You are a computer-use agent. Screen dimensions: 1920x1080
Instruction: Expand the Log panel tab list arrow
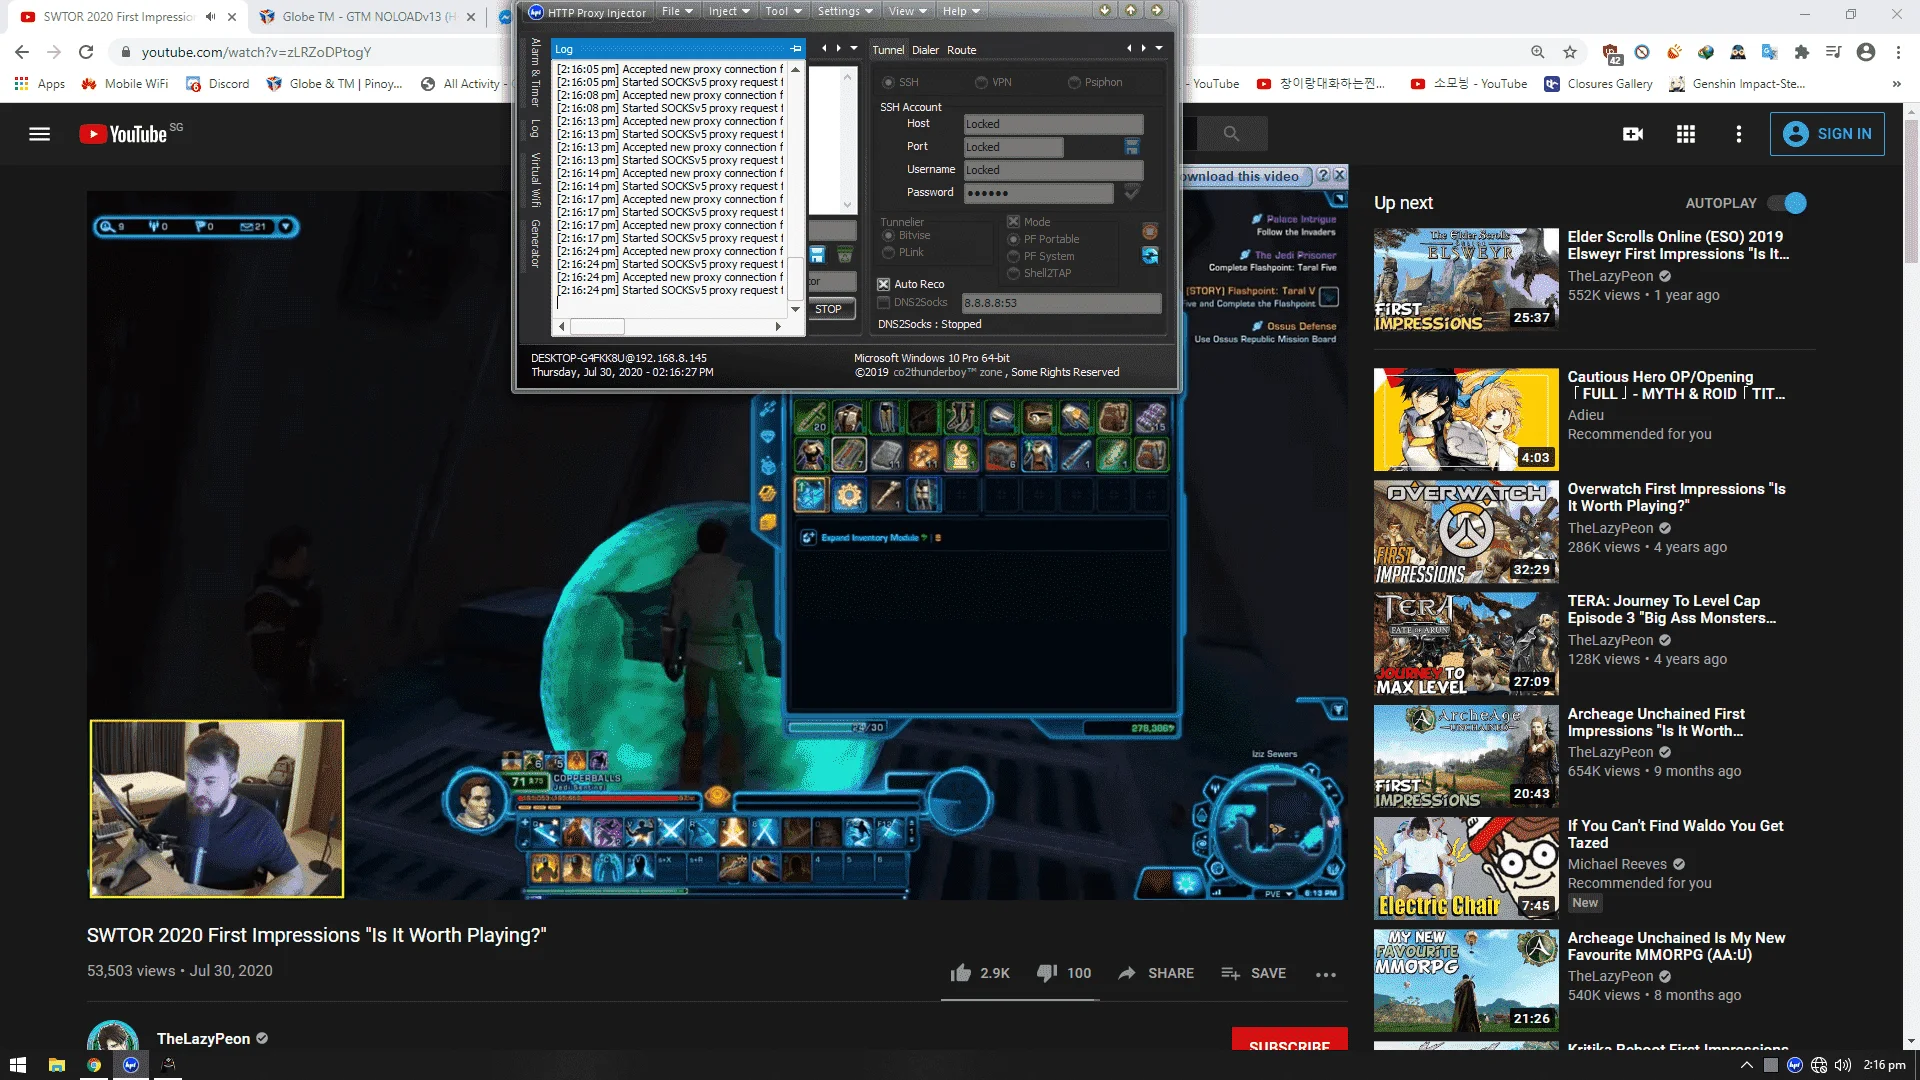(x=853, y=48)
